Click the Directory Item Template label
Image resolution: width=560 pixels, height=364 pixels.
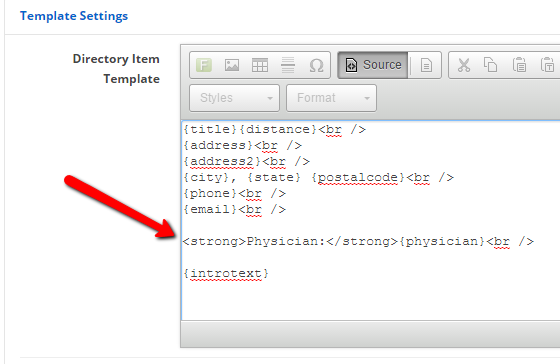pos(116,69)
